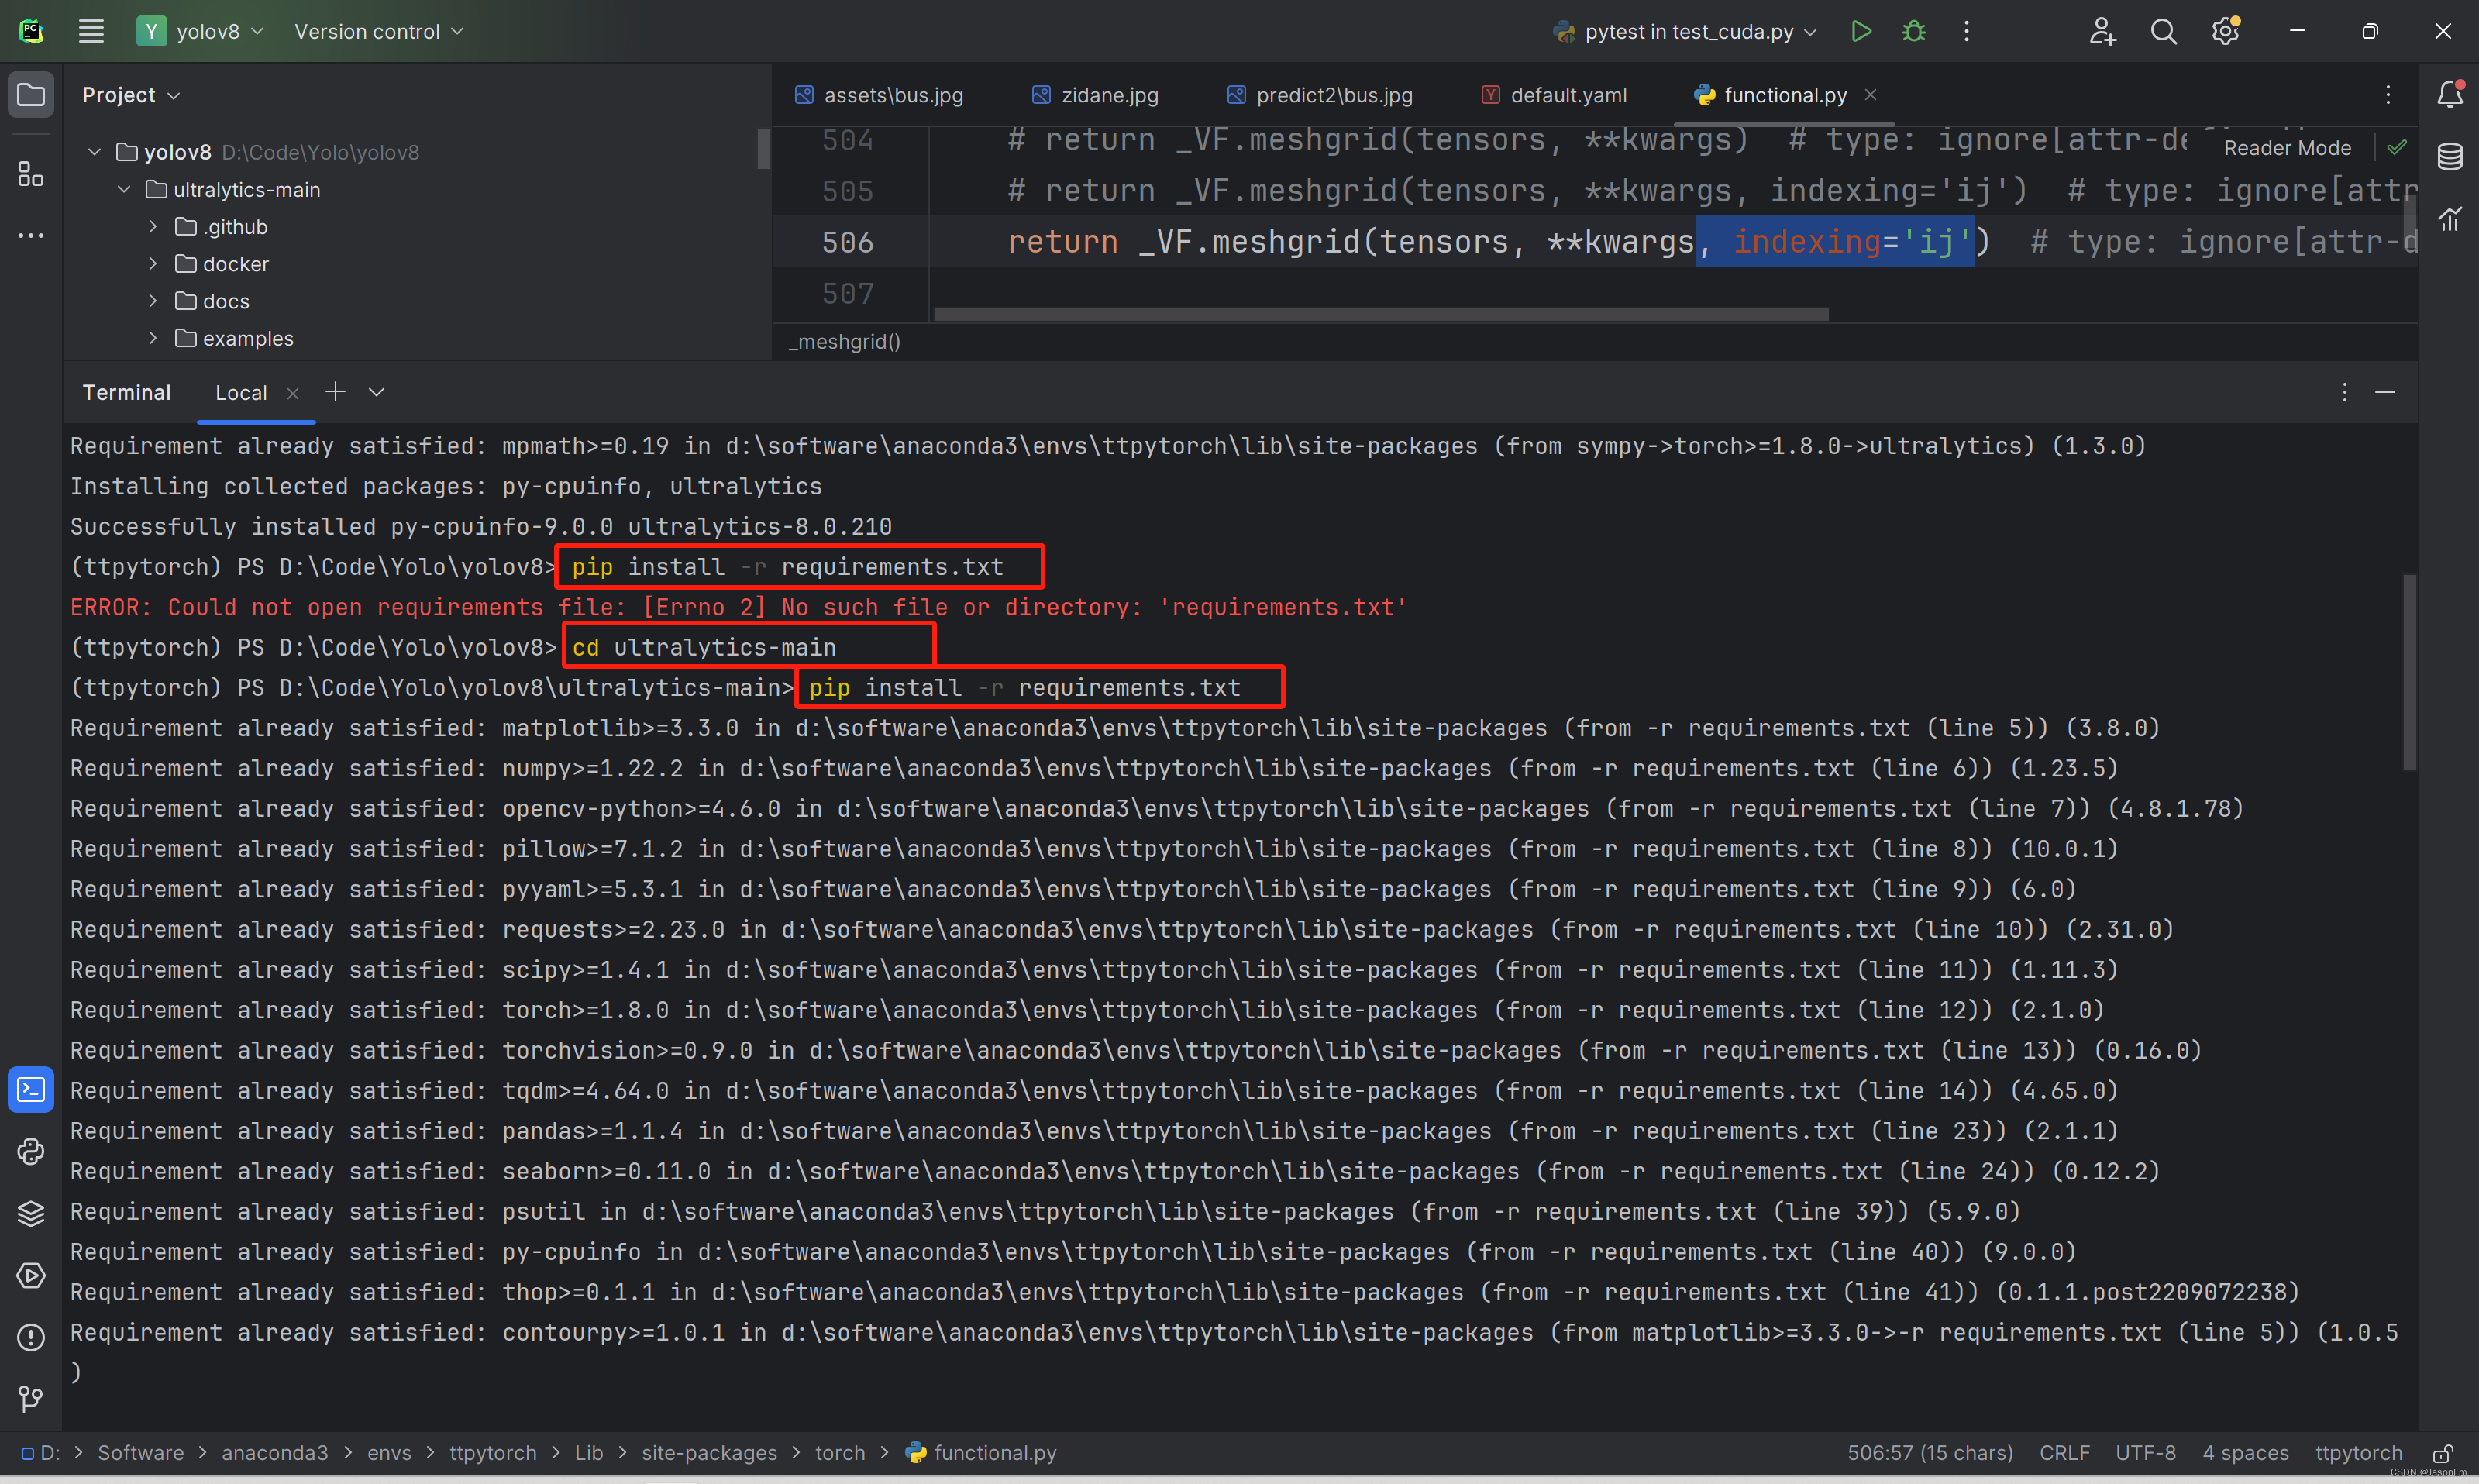The height and width of the screenshot is (1484, 2479).
Task: Open the Notifications bell
Action: [x=2449, y=94]
